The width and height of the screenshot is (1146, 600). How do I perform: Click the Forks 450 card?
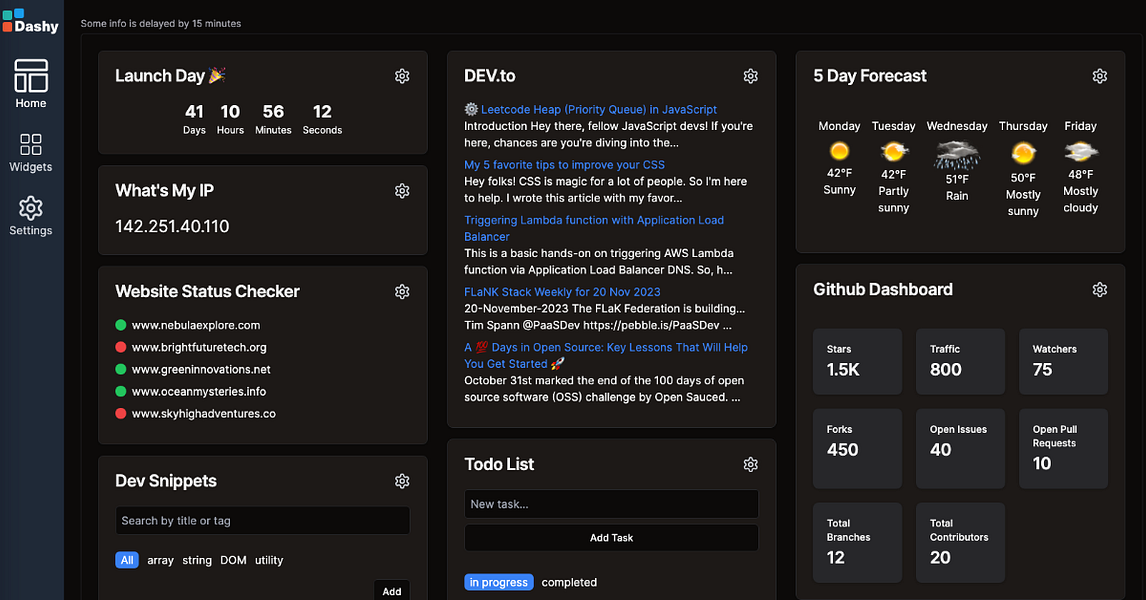(857, 449)
